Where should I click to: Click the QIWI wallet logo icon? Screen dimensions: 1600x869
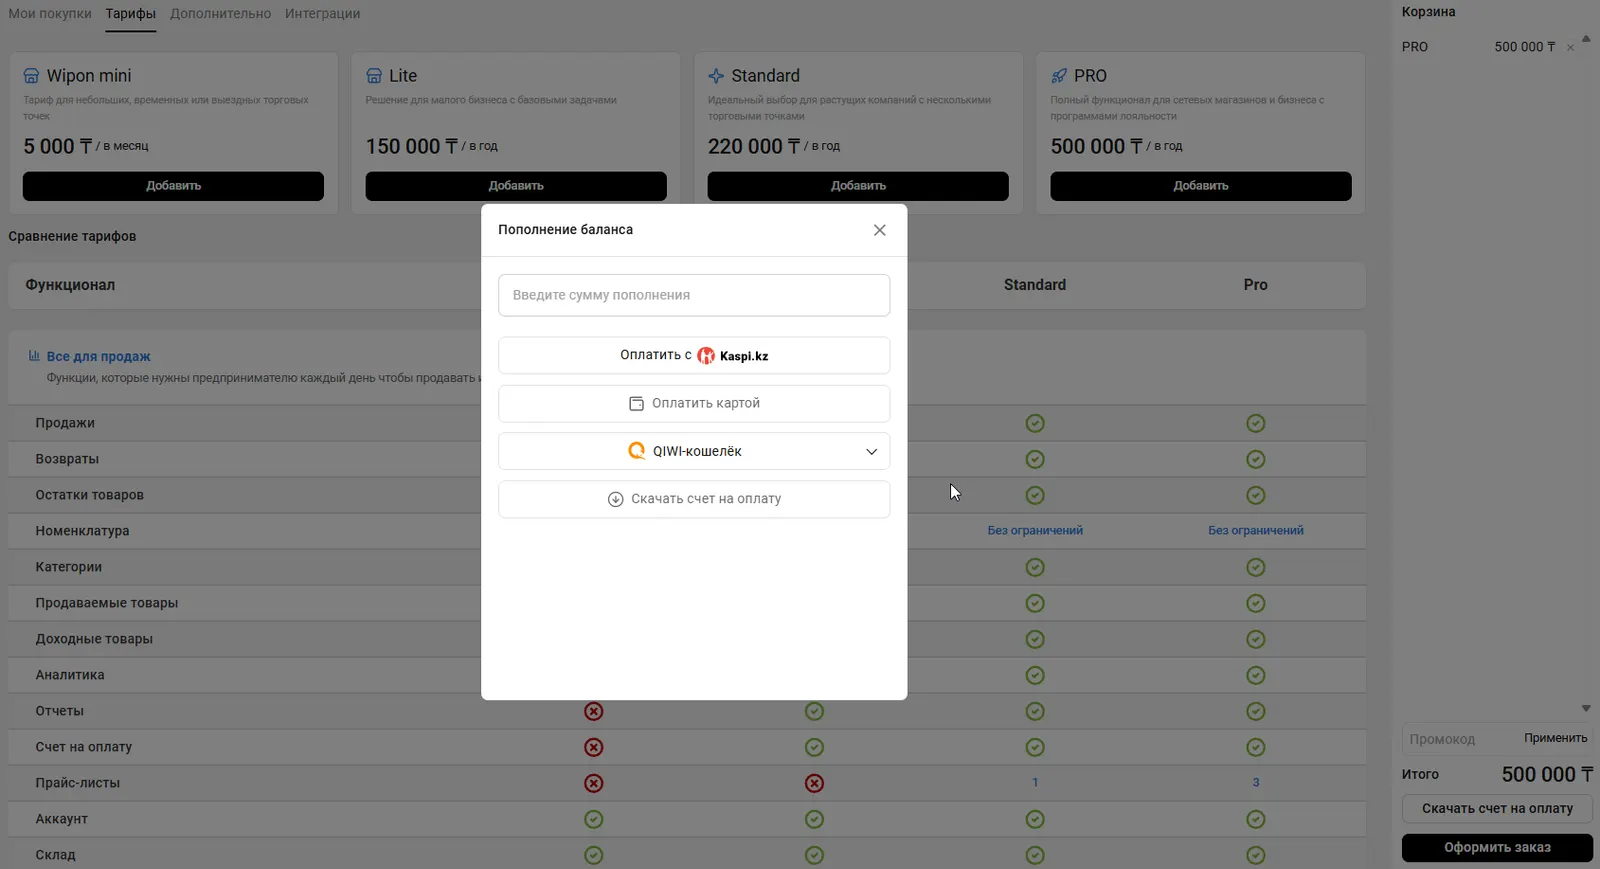click(636, 451)
